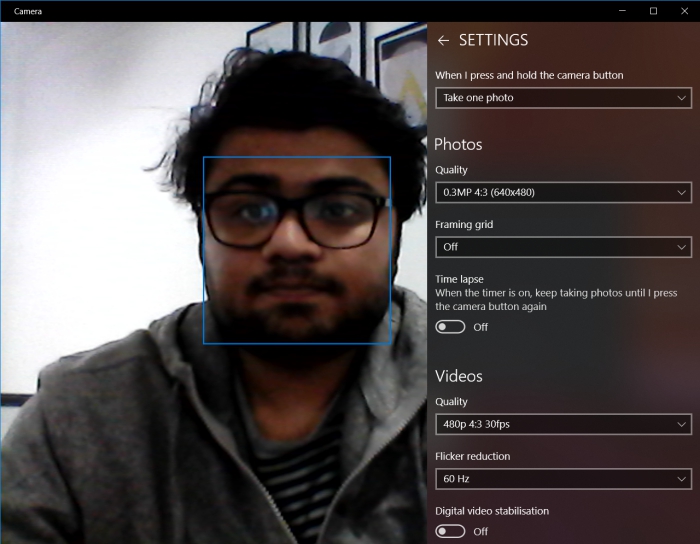Click the Camera title text

point(28,11)
